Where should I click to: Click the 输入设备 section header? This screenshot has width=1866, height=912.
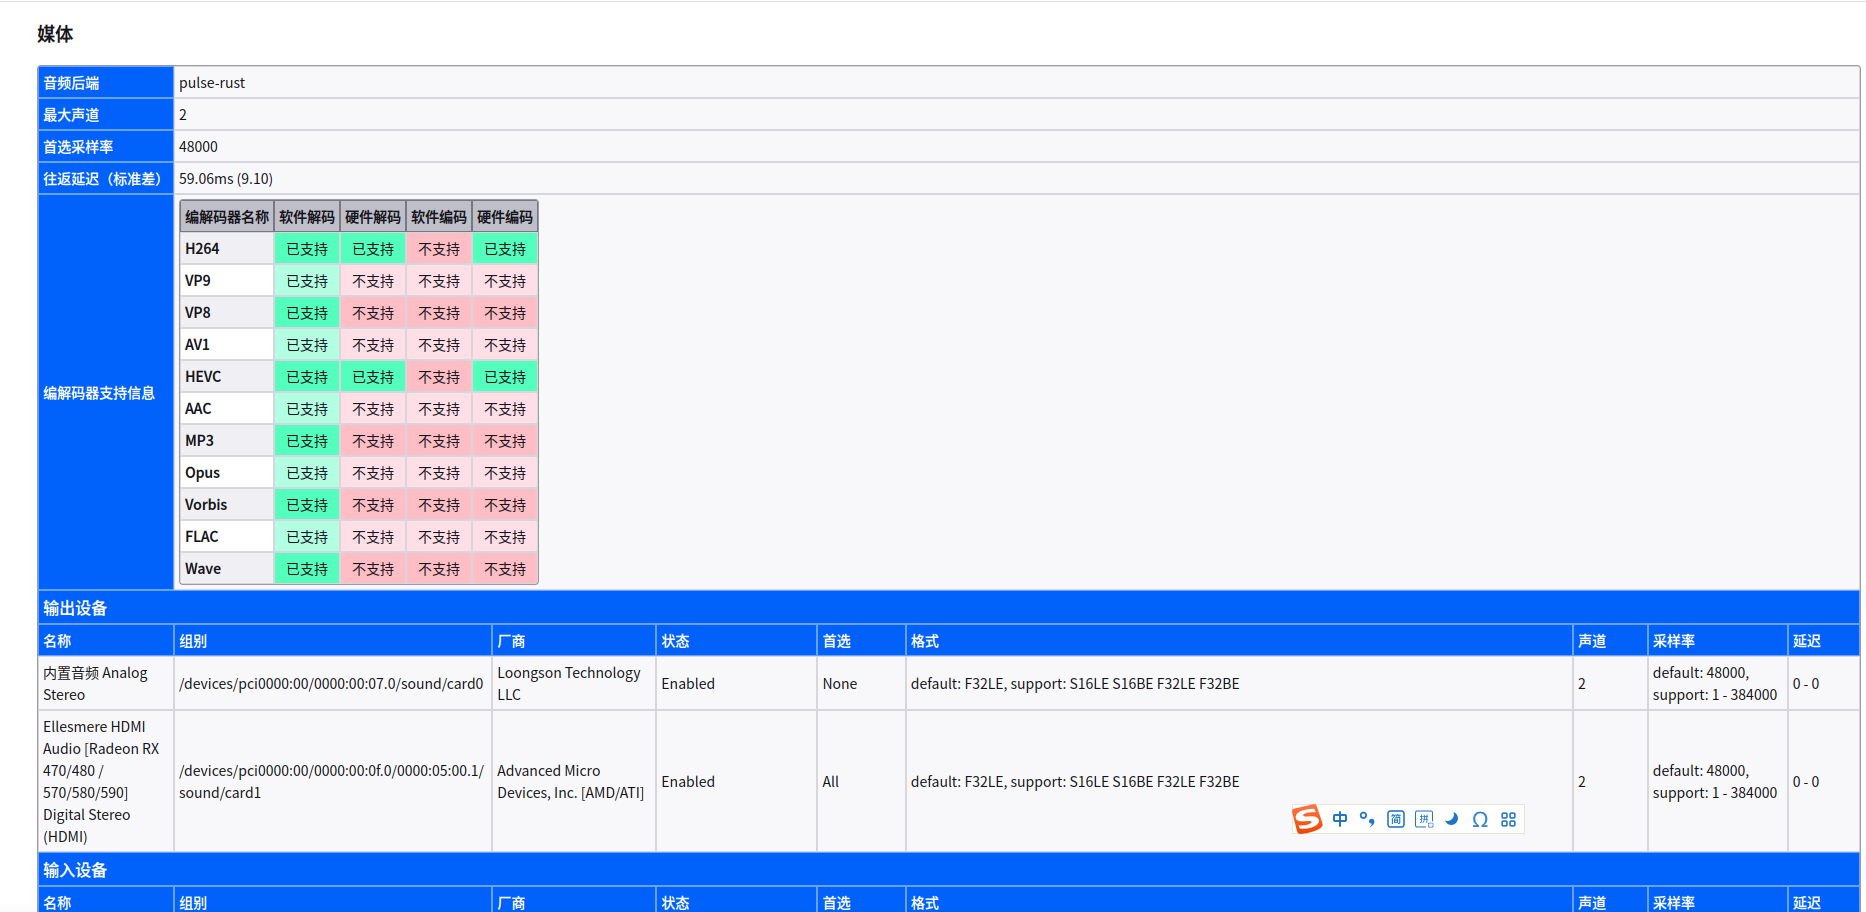coord(948,870)
